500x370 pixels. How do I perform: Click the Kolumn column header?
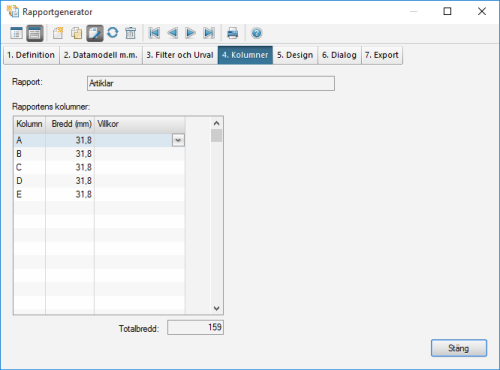(x=29, y=124)
